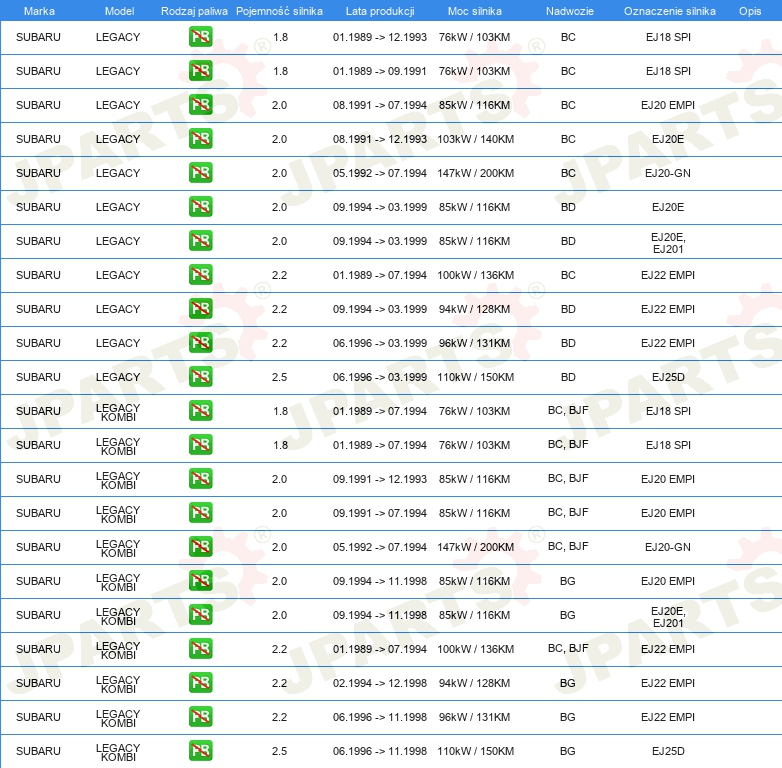Click fuel icon in Kombi 09.1991 -> 12.1993 row
Screen dimensions: 782x768
click(200, 479)
